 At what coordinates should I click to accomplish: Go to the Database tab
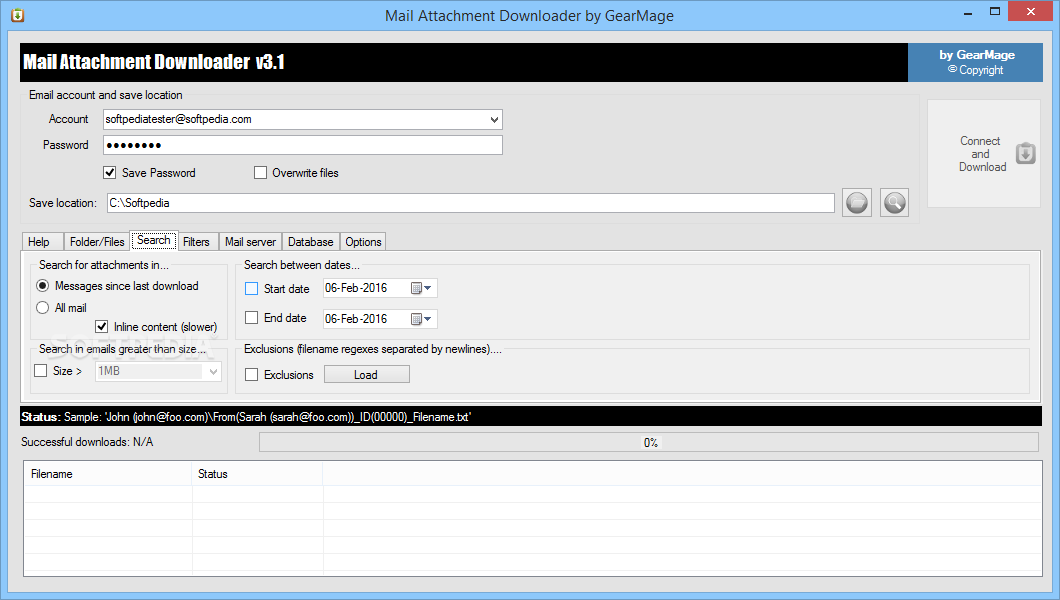click(x=311, y=242)
